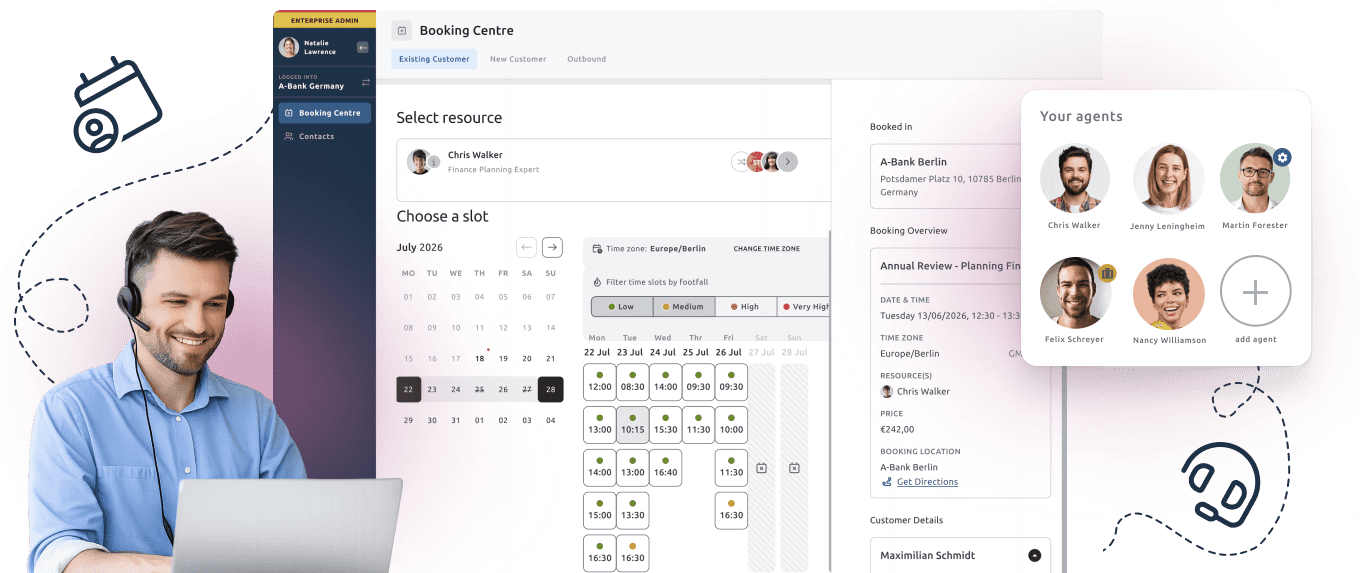Choose the 16:40 slot on Wednesday
The image size is (1360, 573).
click(666, 468)
